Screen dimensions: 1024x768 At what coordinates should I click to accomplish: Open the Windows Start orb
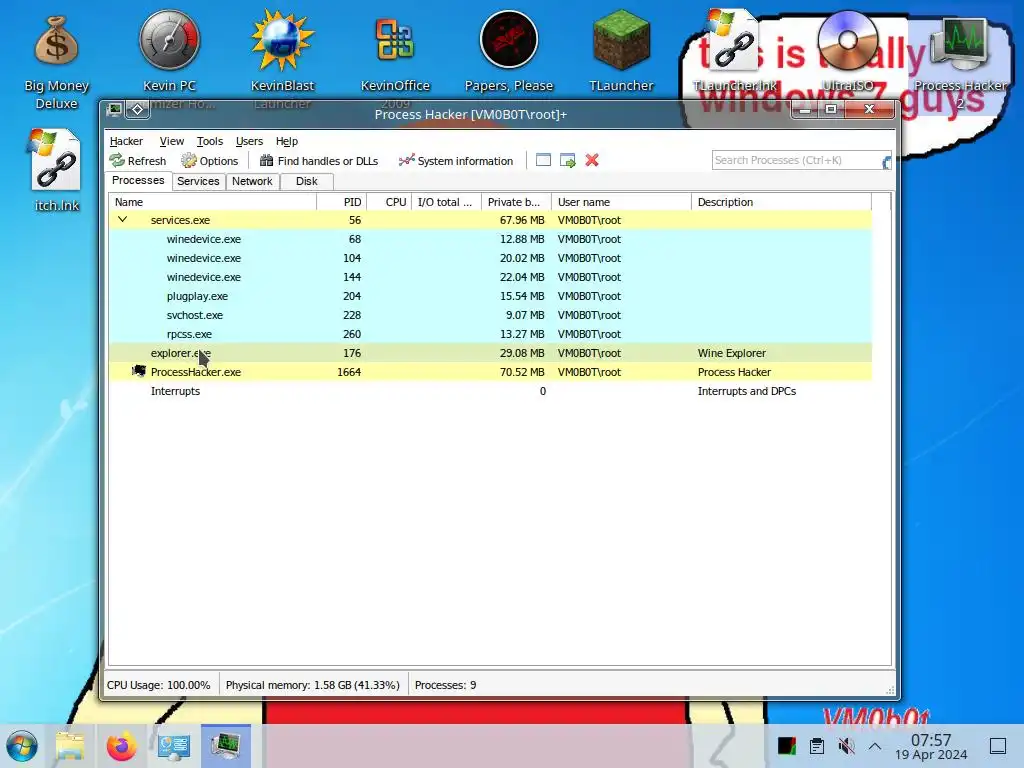coord(22,746)
